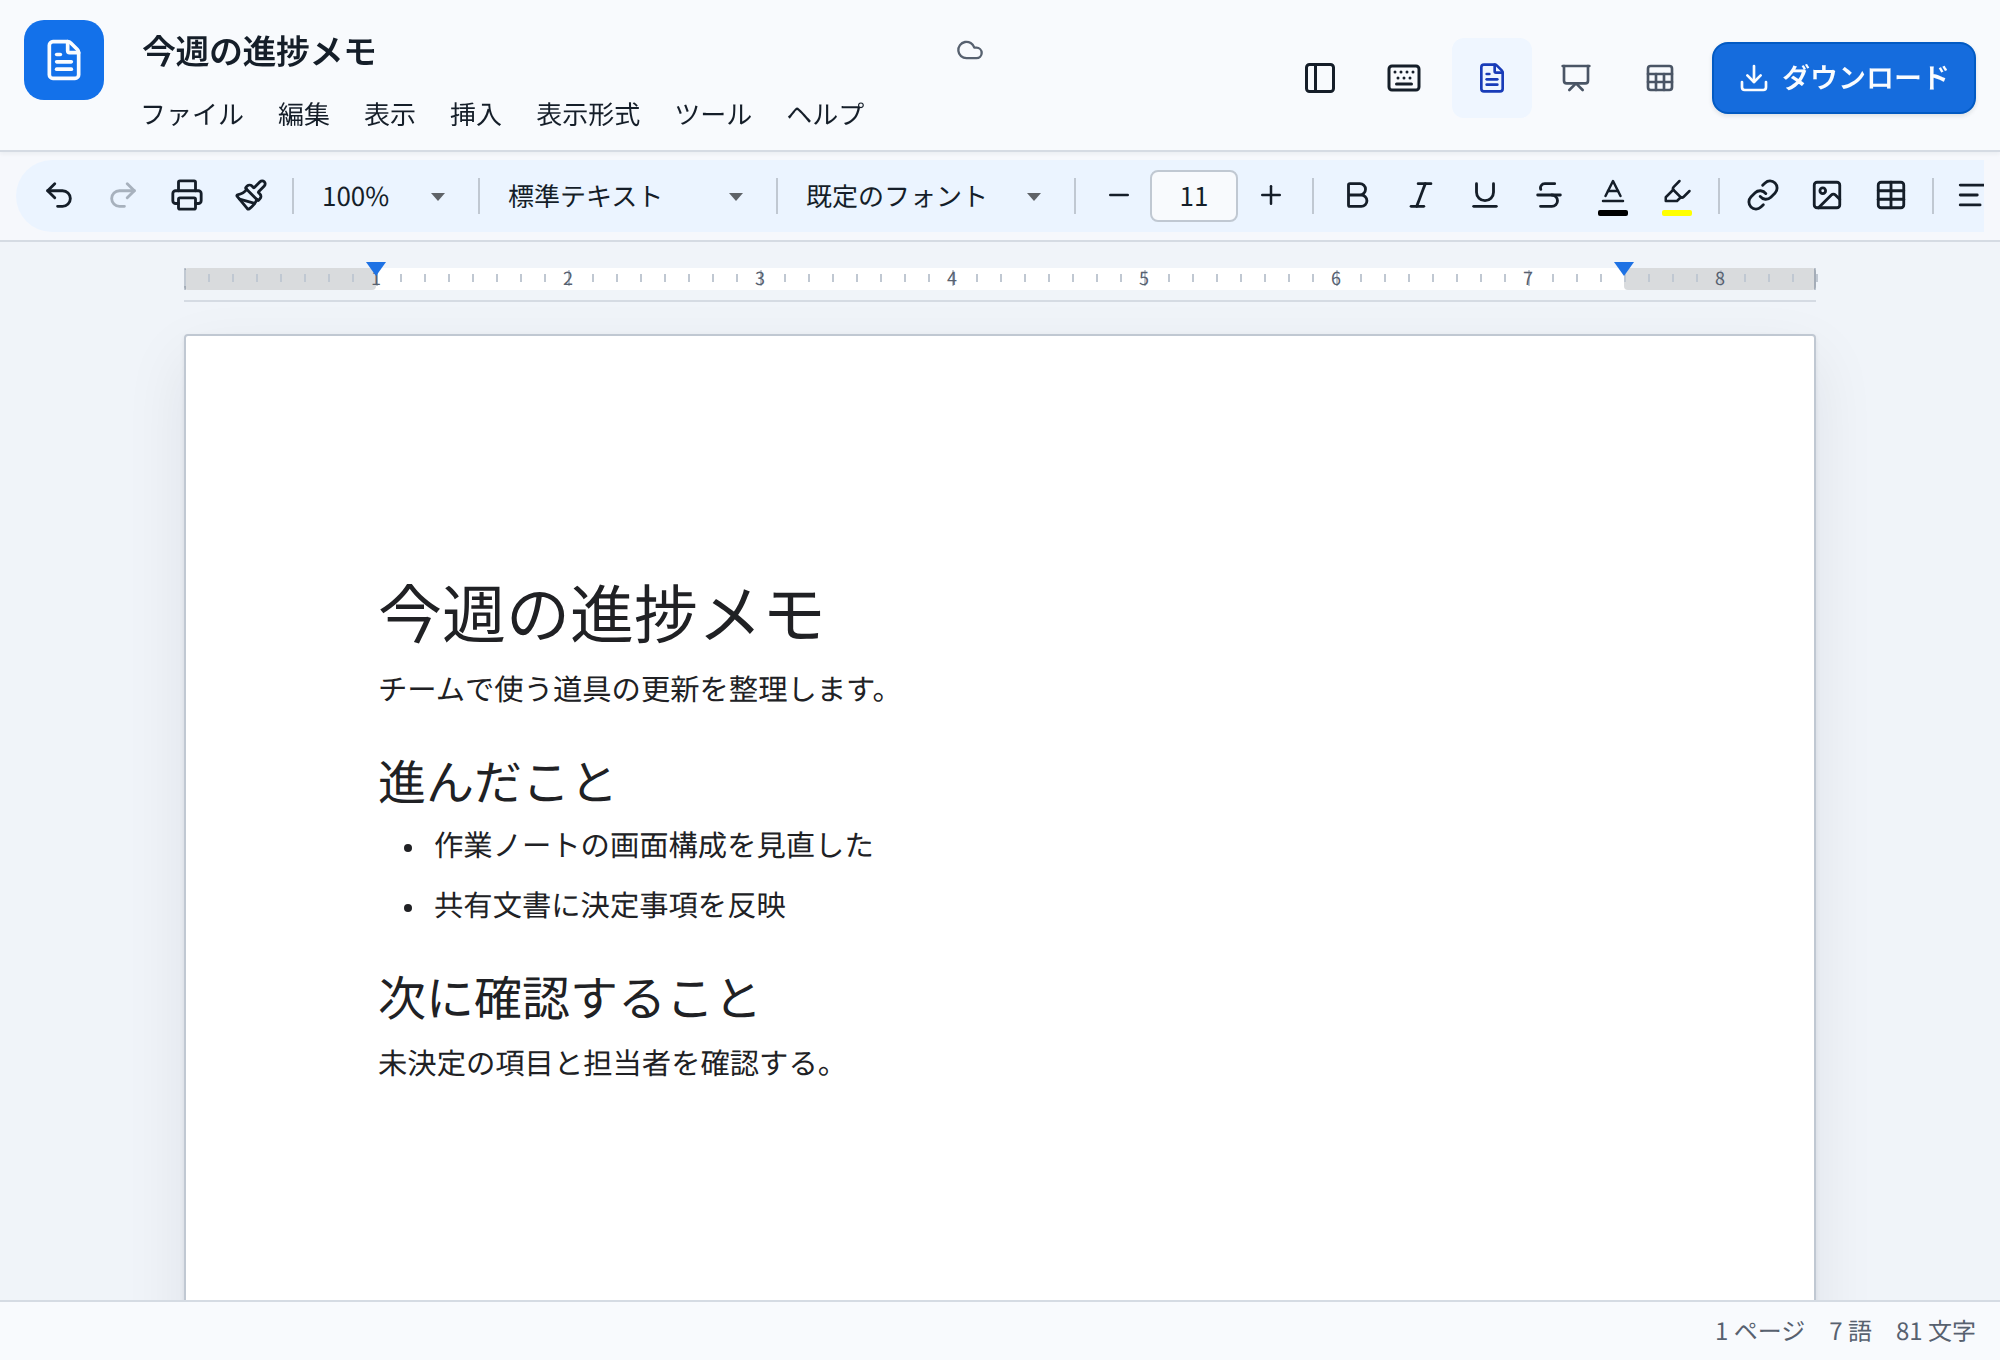Increase font size with plus button
The image size is (2000, 1360).
click(1271, 196)
